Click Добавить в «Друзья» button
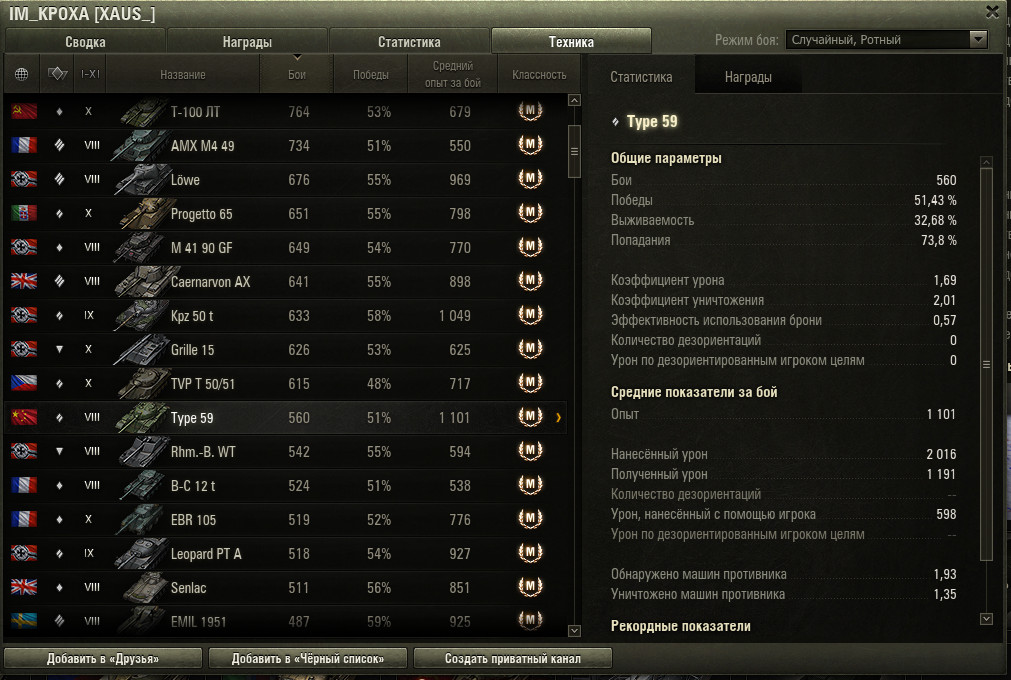This screenshot has width=1011, height=680. [103, 659]
